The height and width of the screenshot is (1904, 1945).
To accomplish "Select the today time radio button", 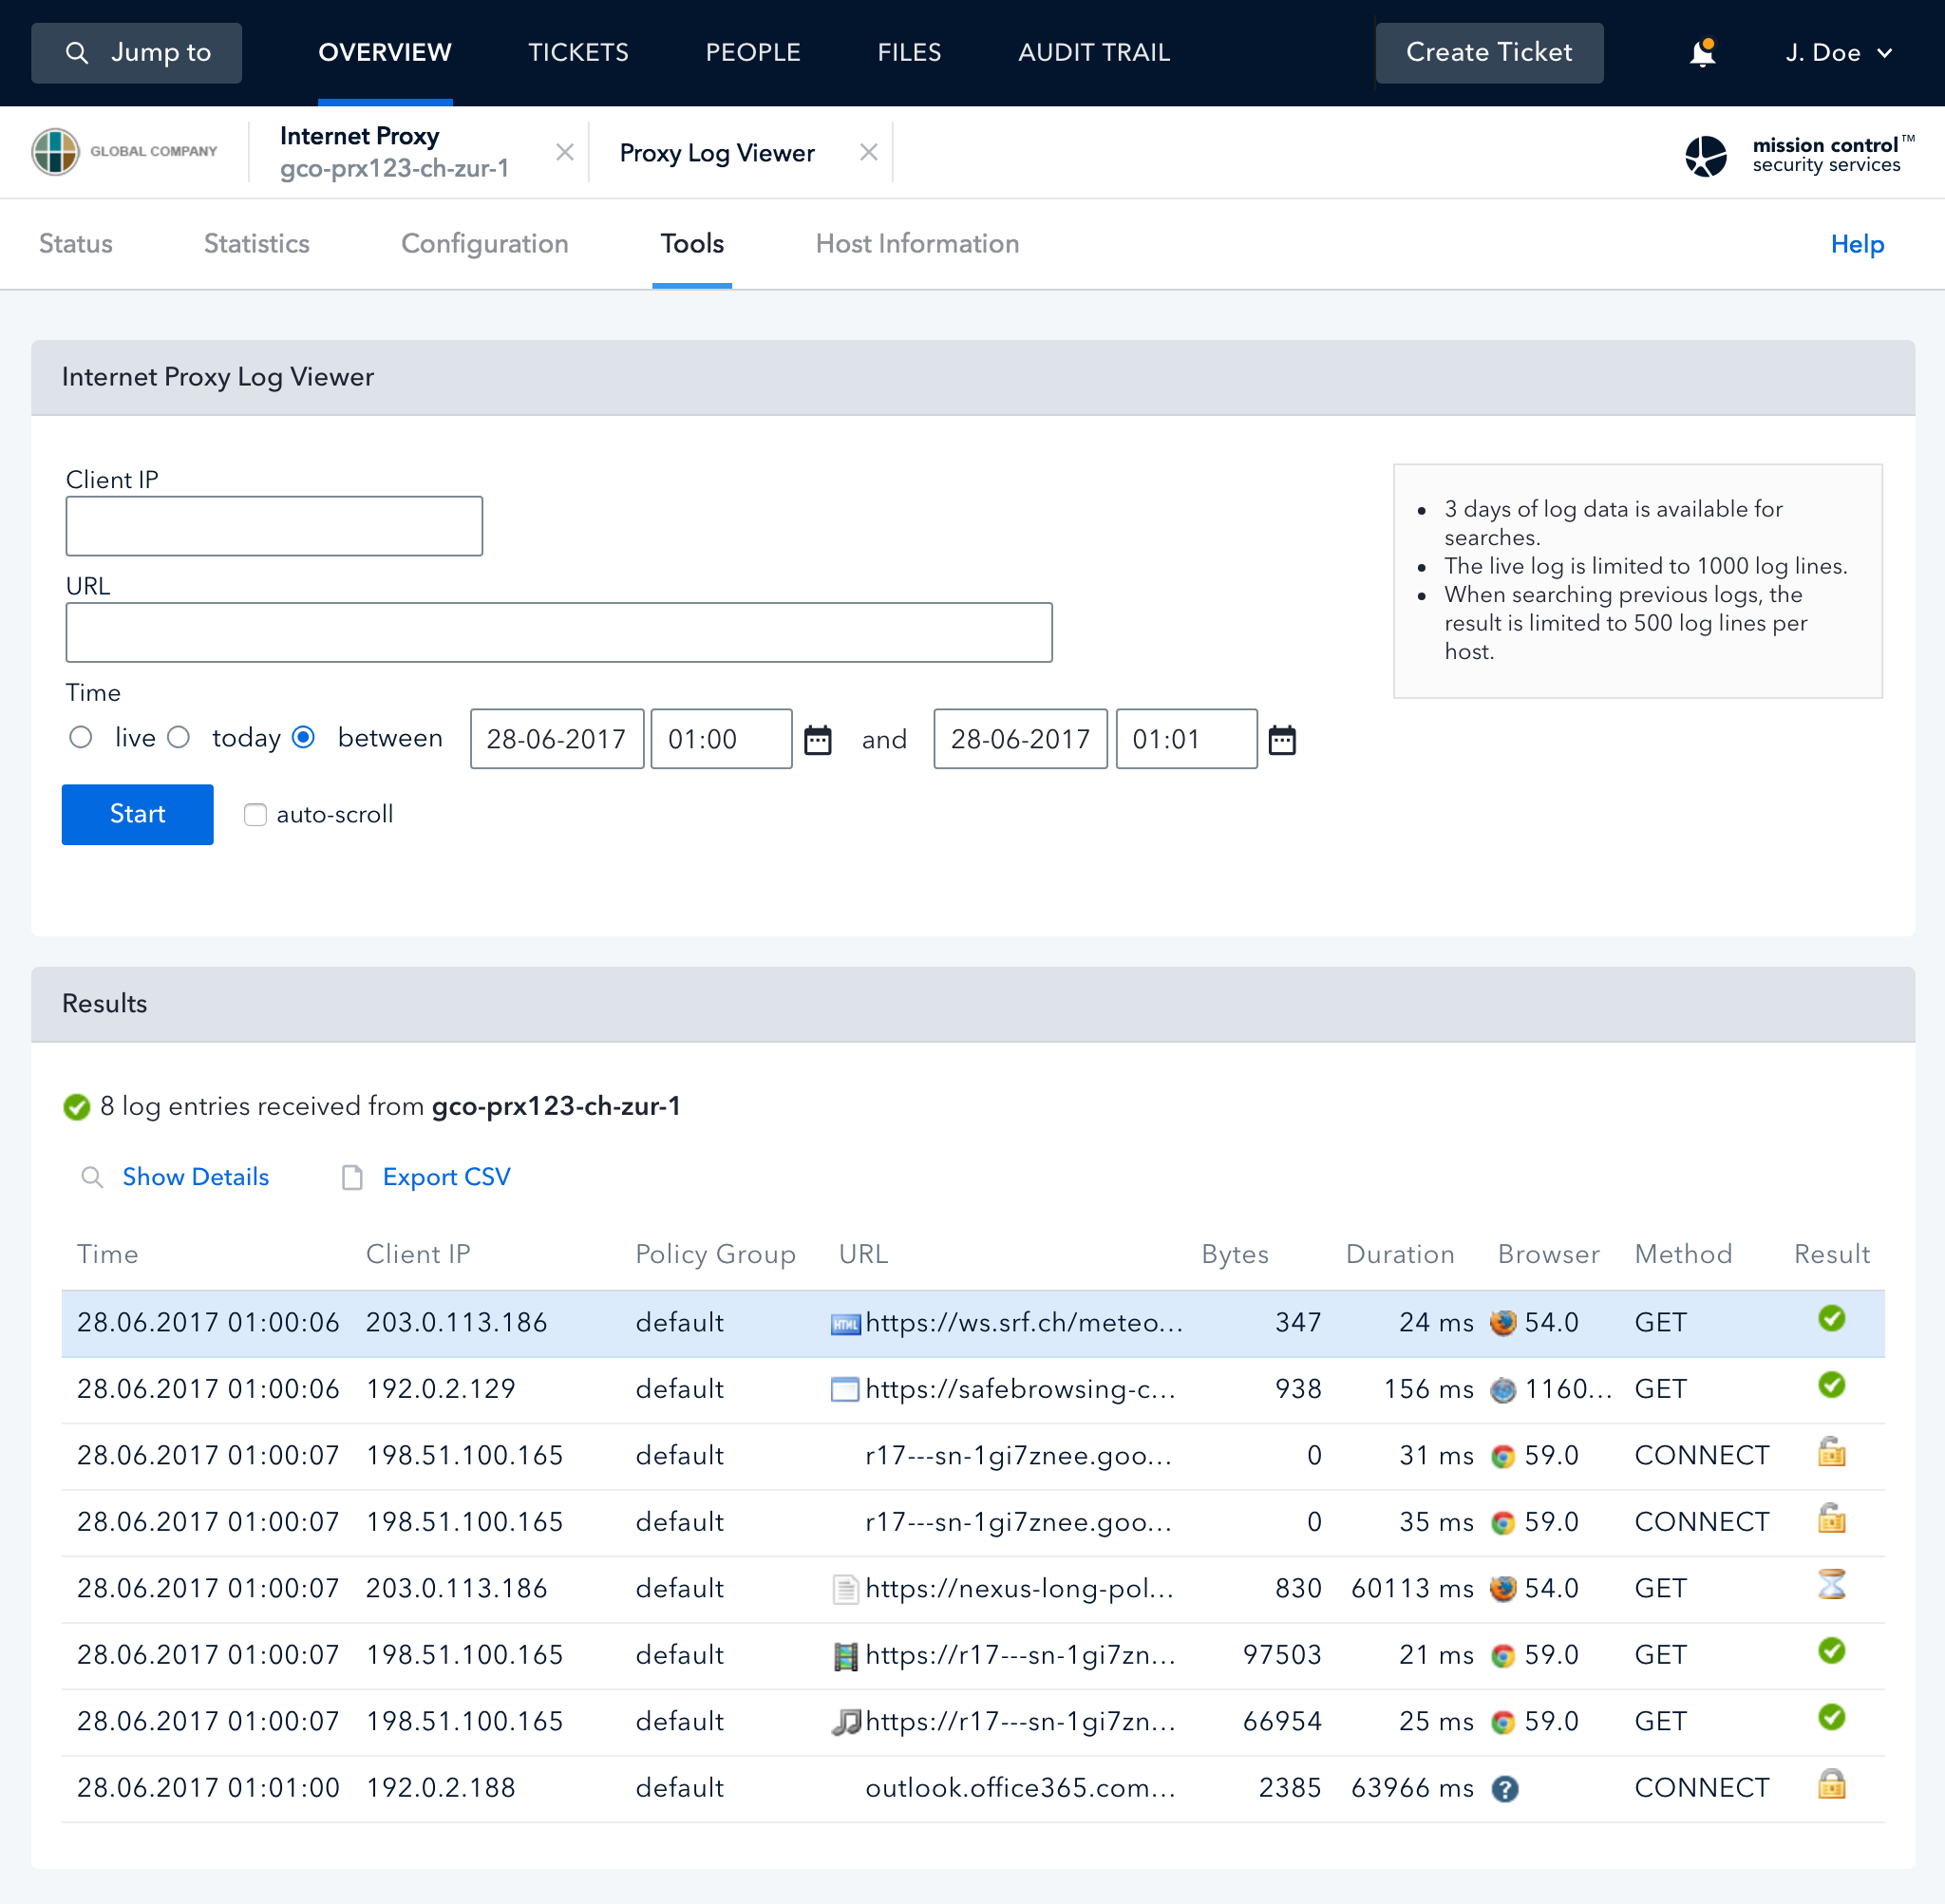I will click(x=178, y=737).
